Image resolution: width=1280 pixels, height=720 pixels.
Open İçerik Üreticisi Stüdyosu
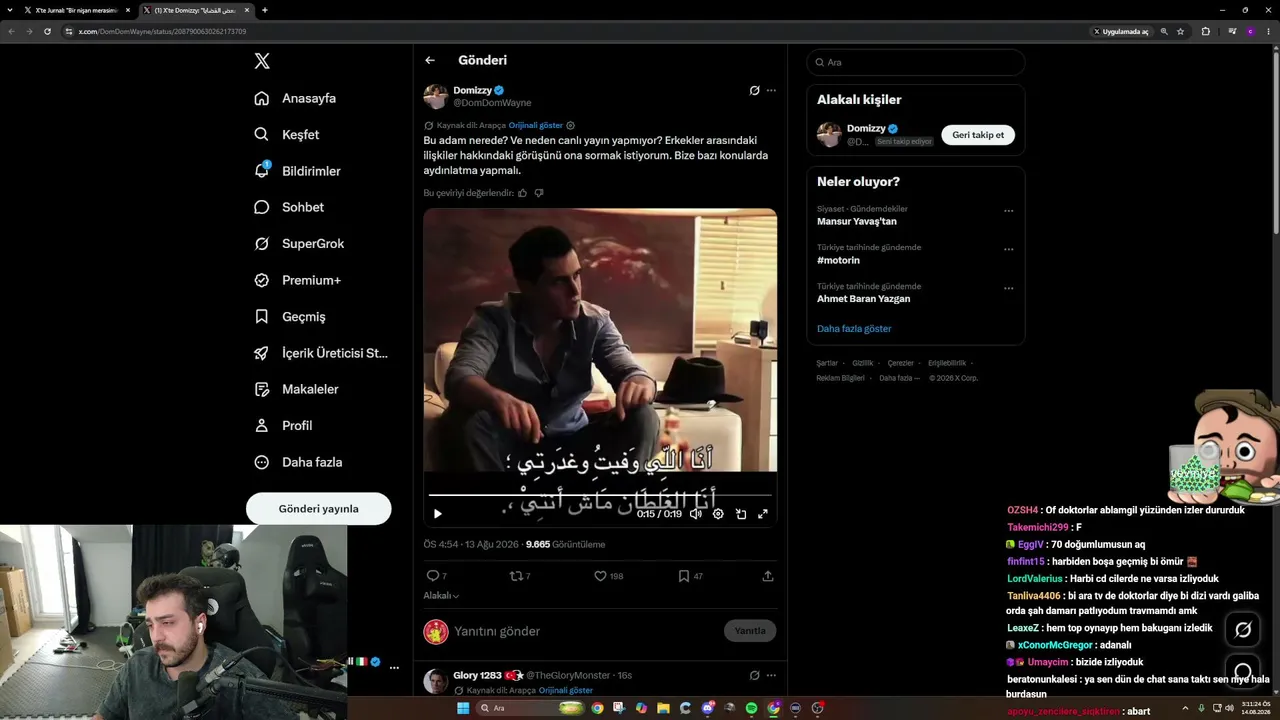click(321, 353)
